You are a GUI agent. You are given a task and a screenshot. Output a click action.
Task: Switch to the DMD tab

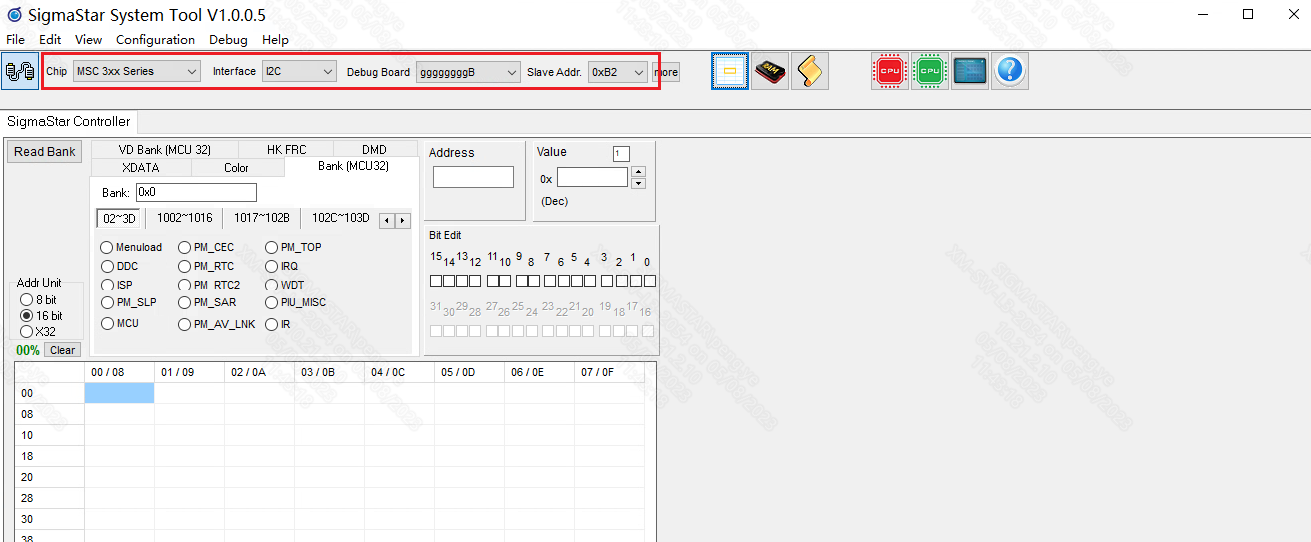(x=374, y=150)
